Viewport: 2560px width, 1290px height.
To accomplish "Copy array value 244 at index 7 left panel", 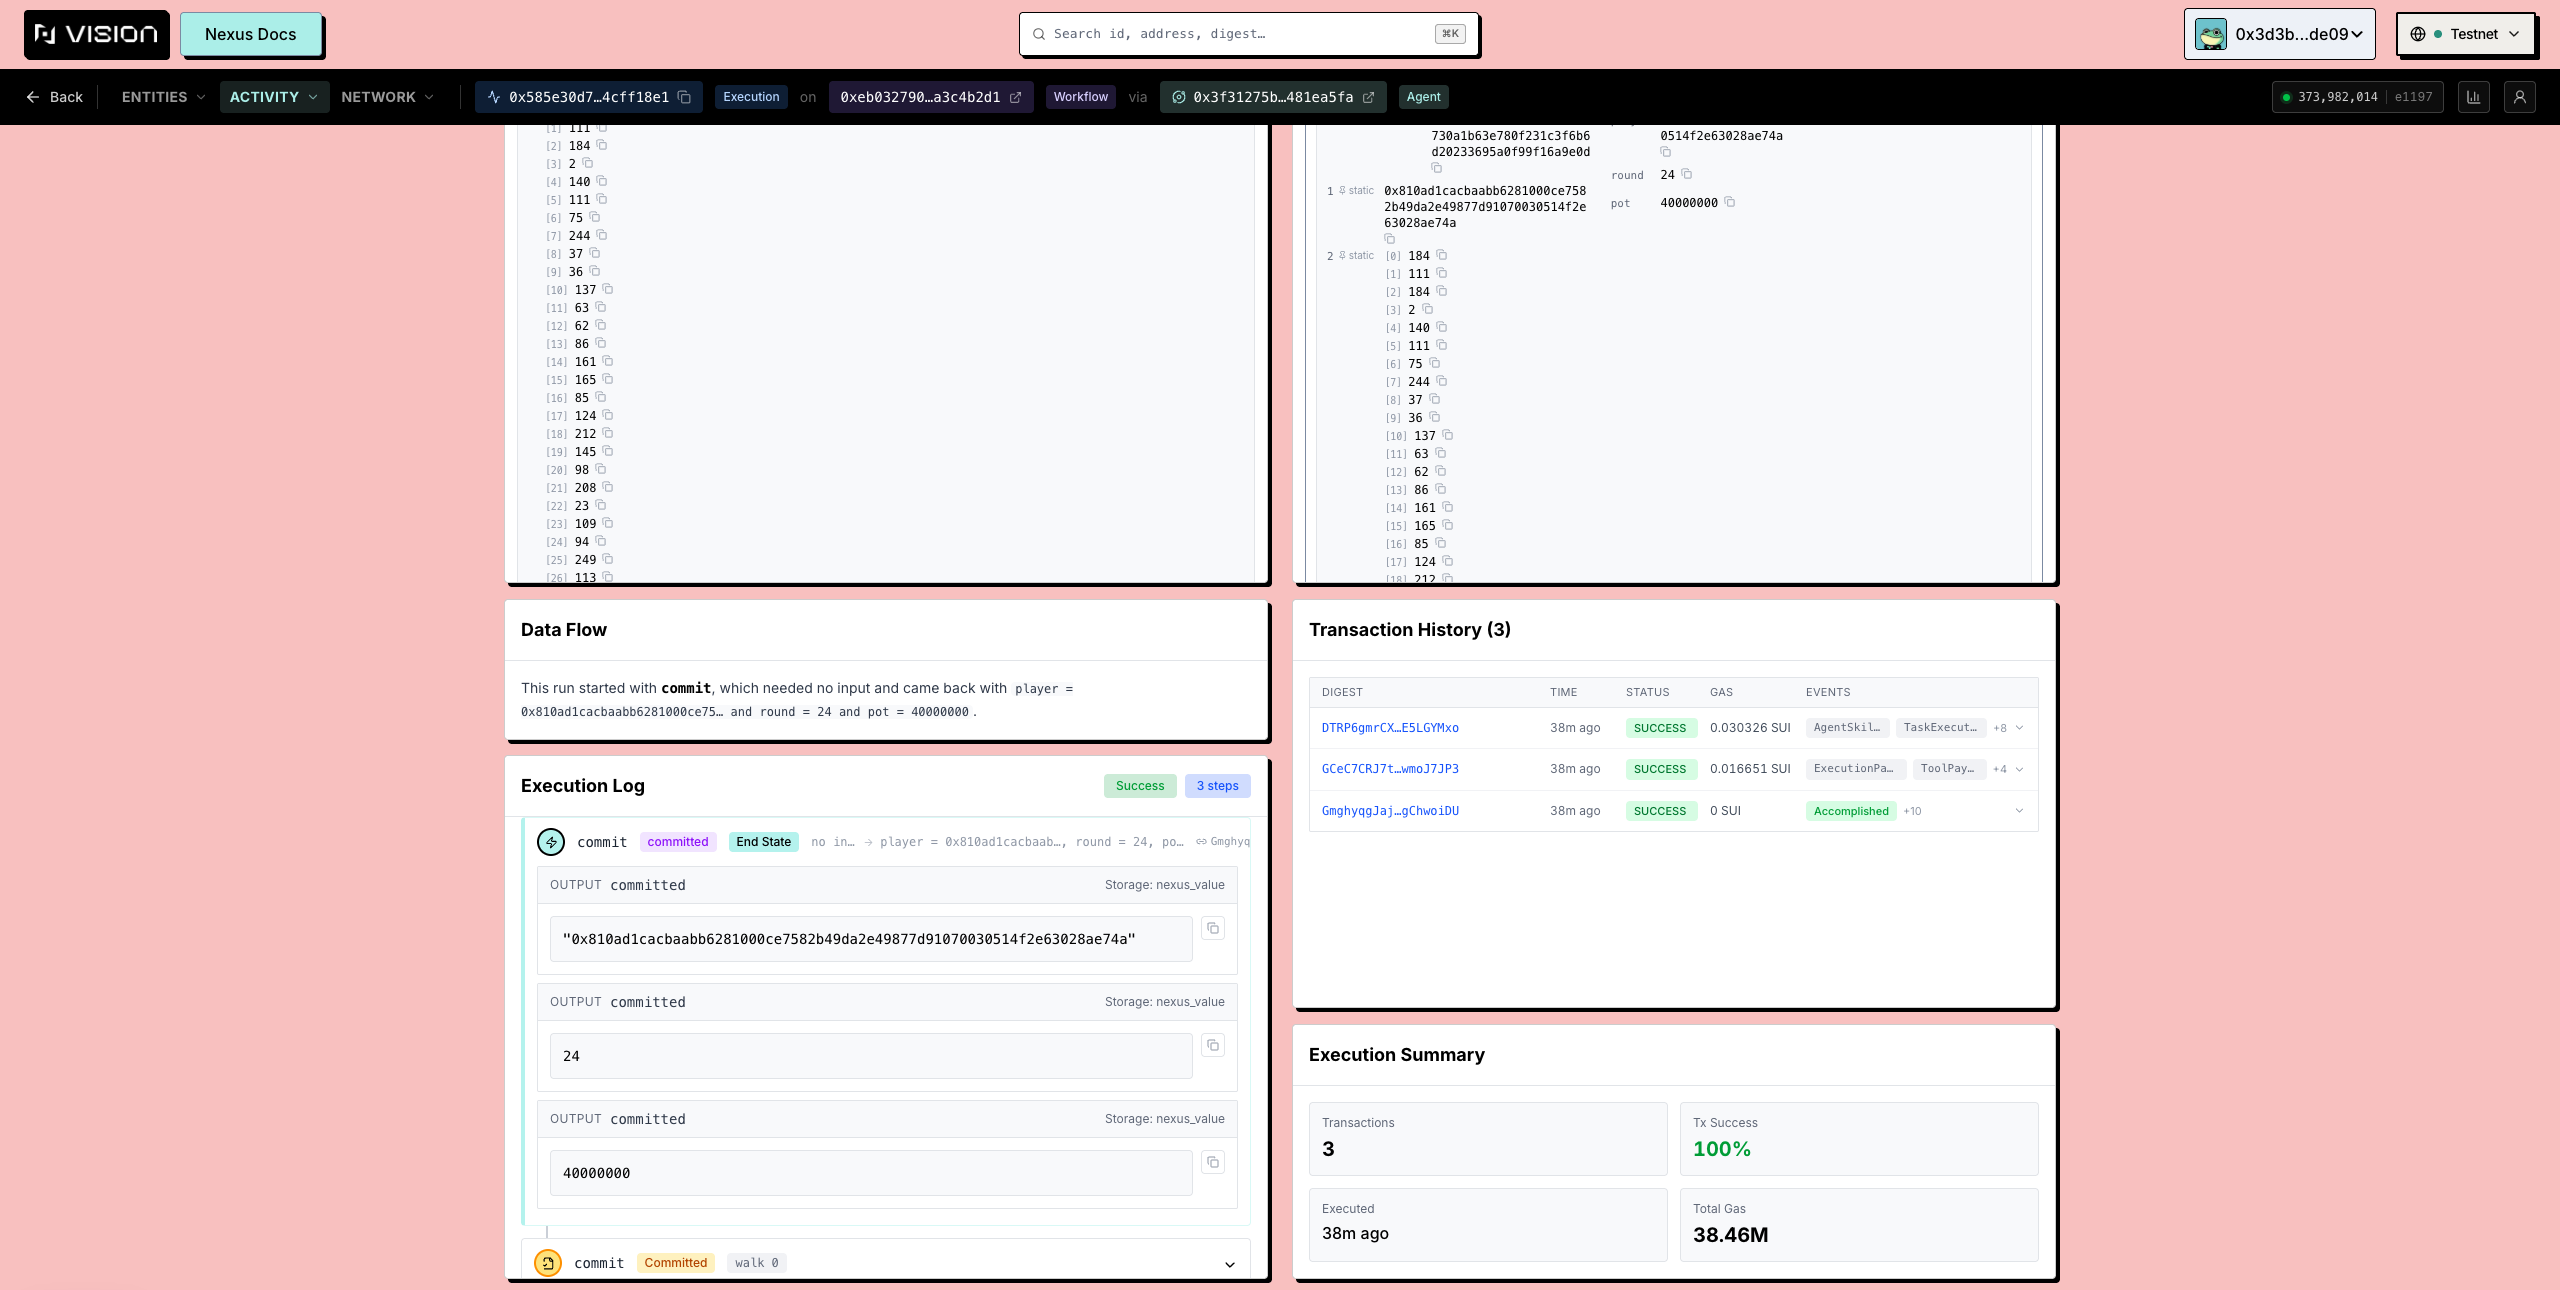I will (601, 235).
